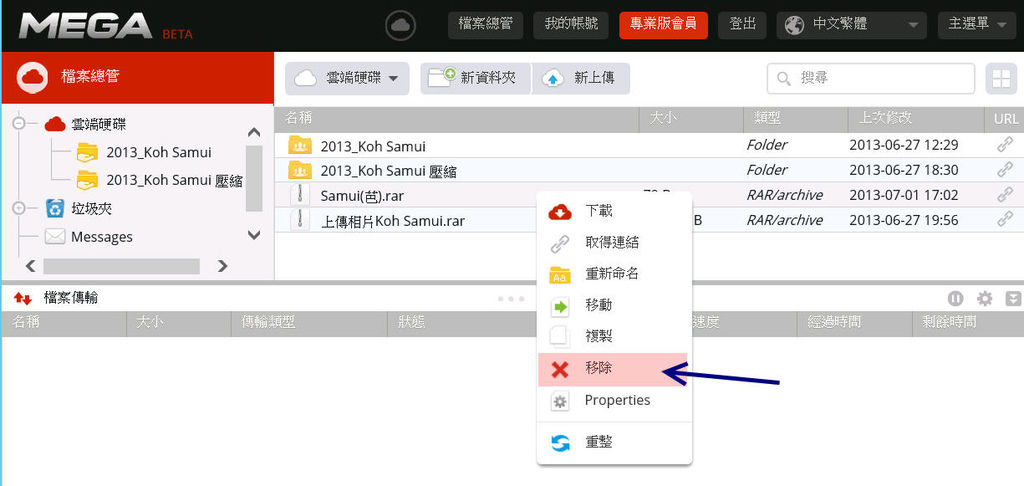Viewport: 1024px width, 486px height.
Task: Click the round cloud status icon in header
Action: point(400,26)
